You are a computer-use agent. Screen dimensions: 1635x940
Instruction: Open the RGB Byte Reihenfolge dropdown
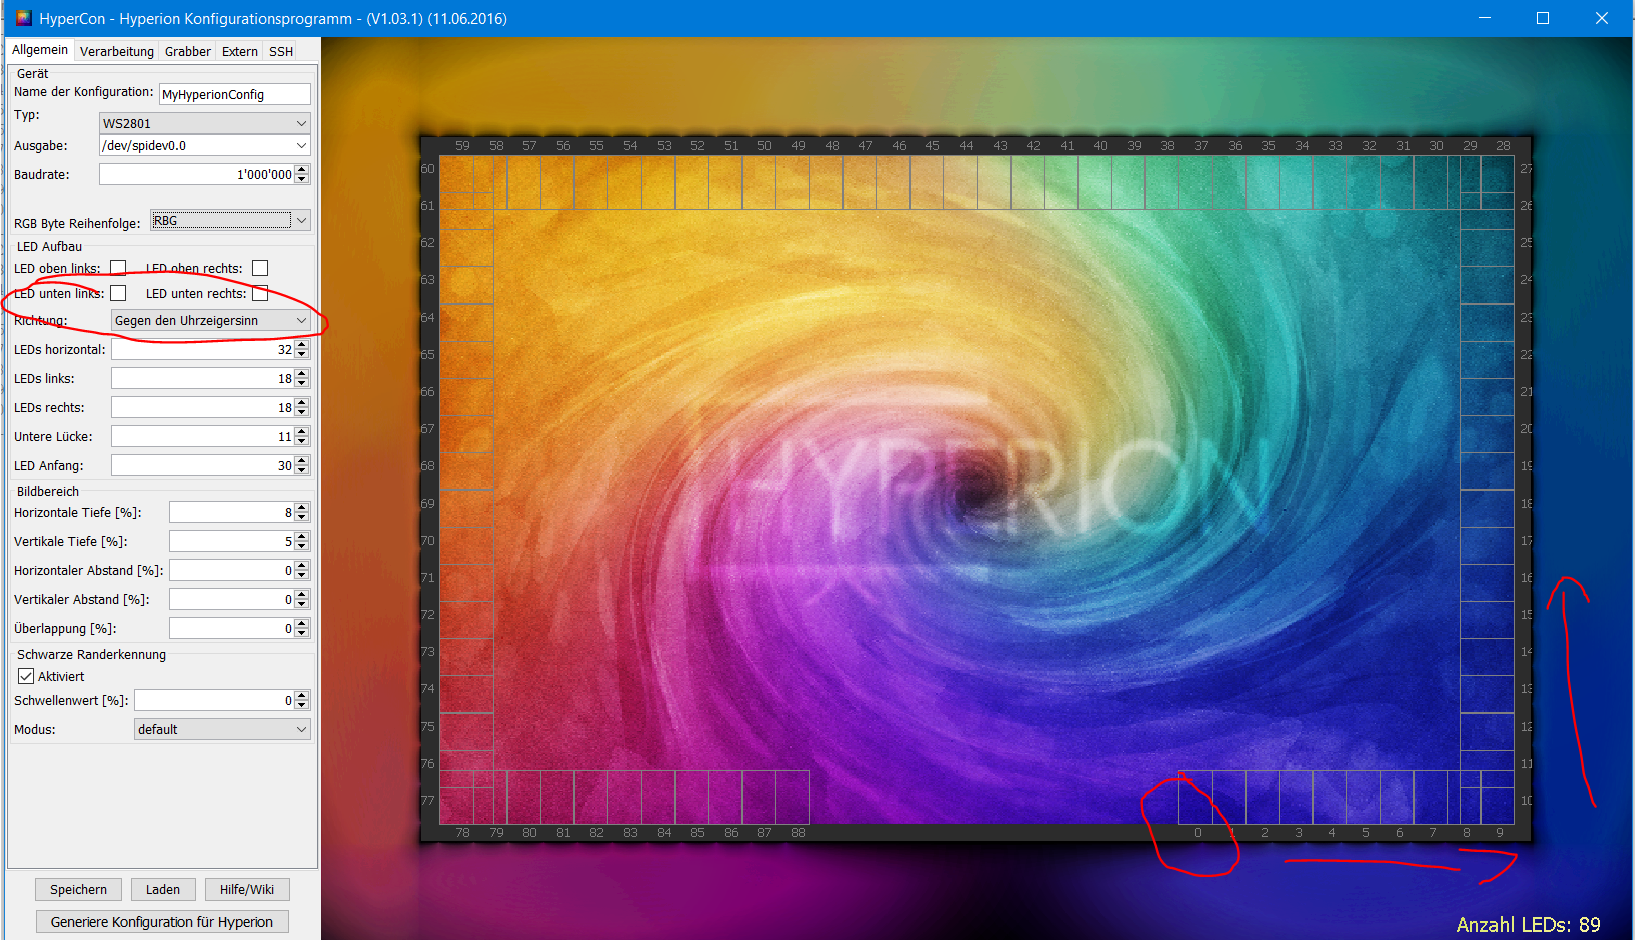(230, 221)
